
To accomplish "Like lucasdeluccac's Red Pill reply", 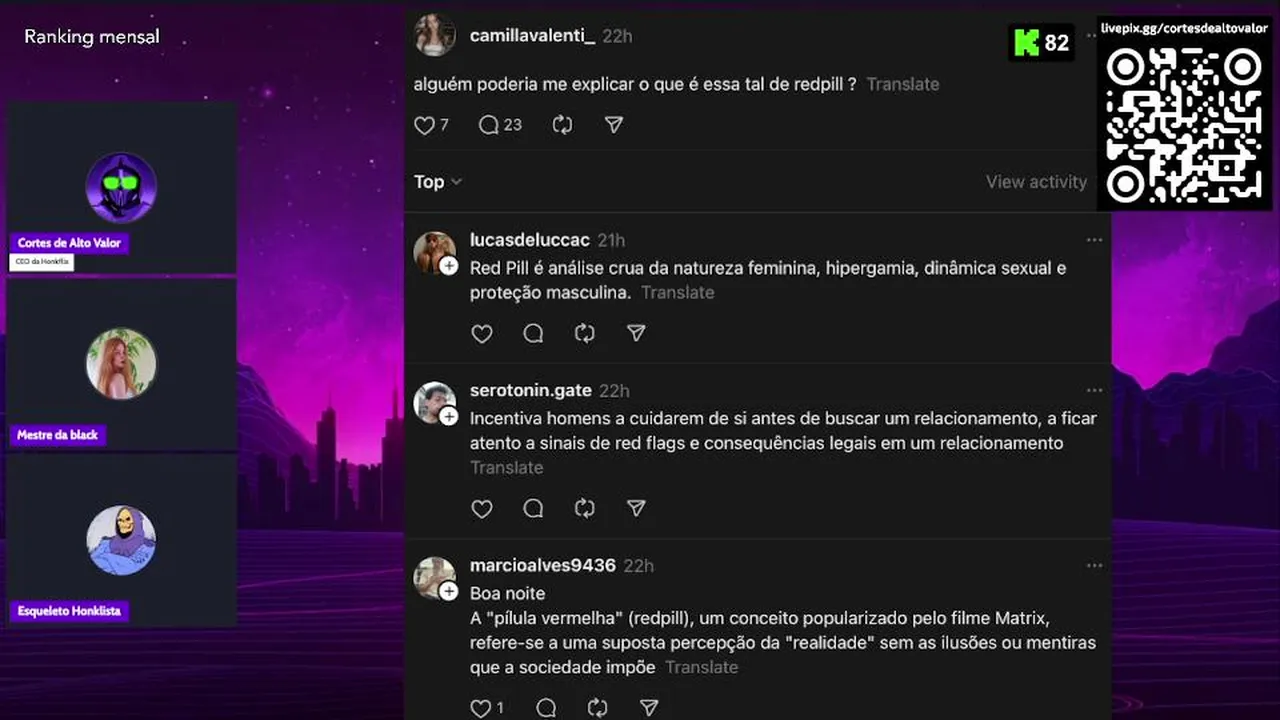I will [482, 334].
